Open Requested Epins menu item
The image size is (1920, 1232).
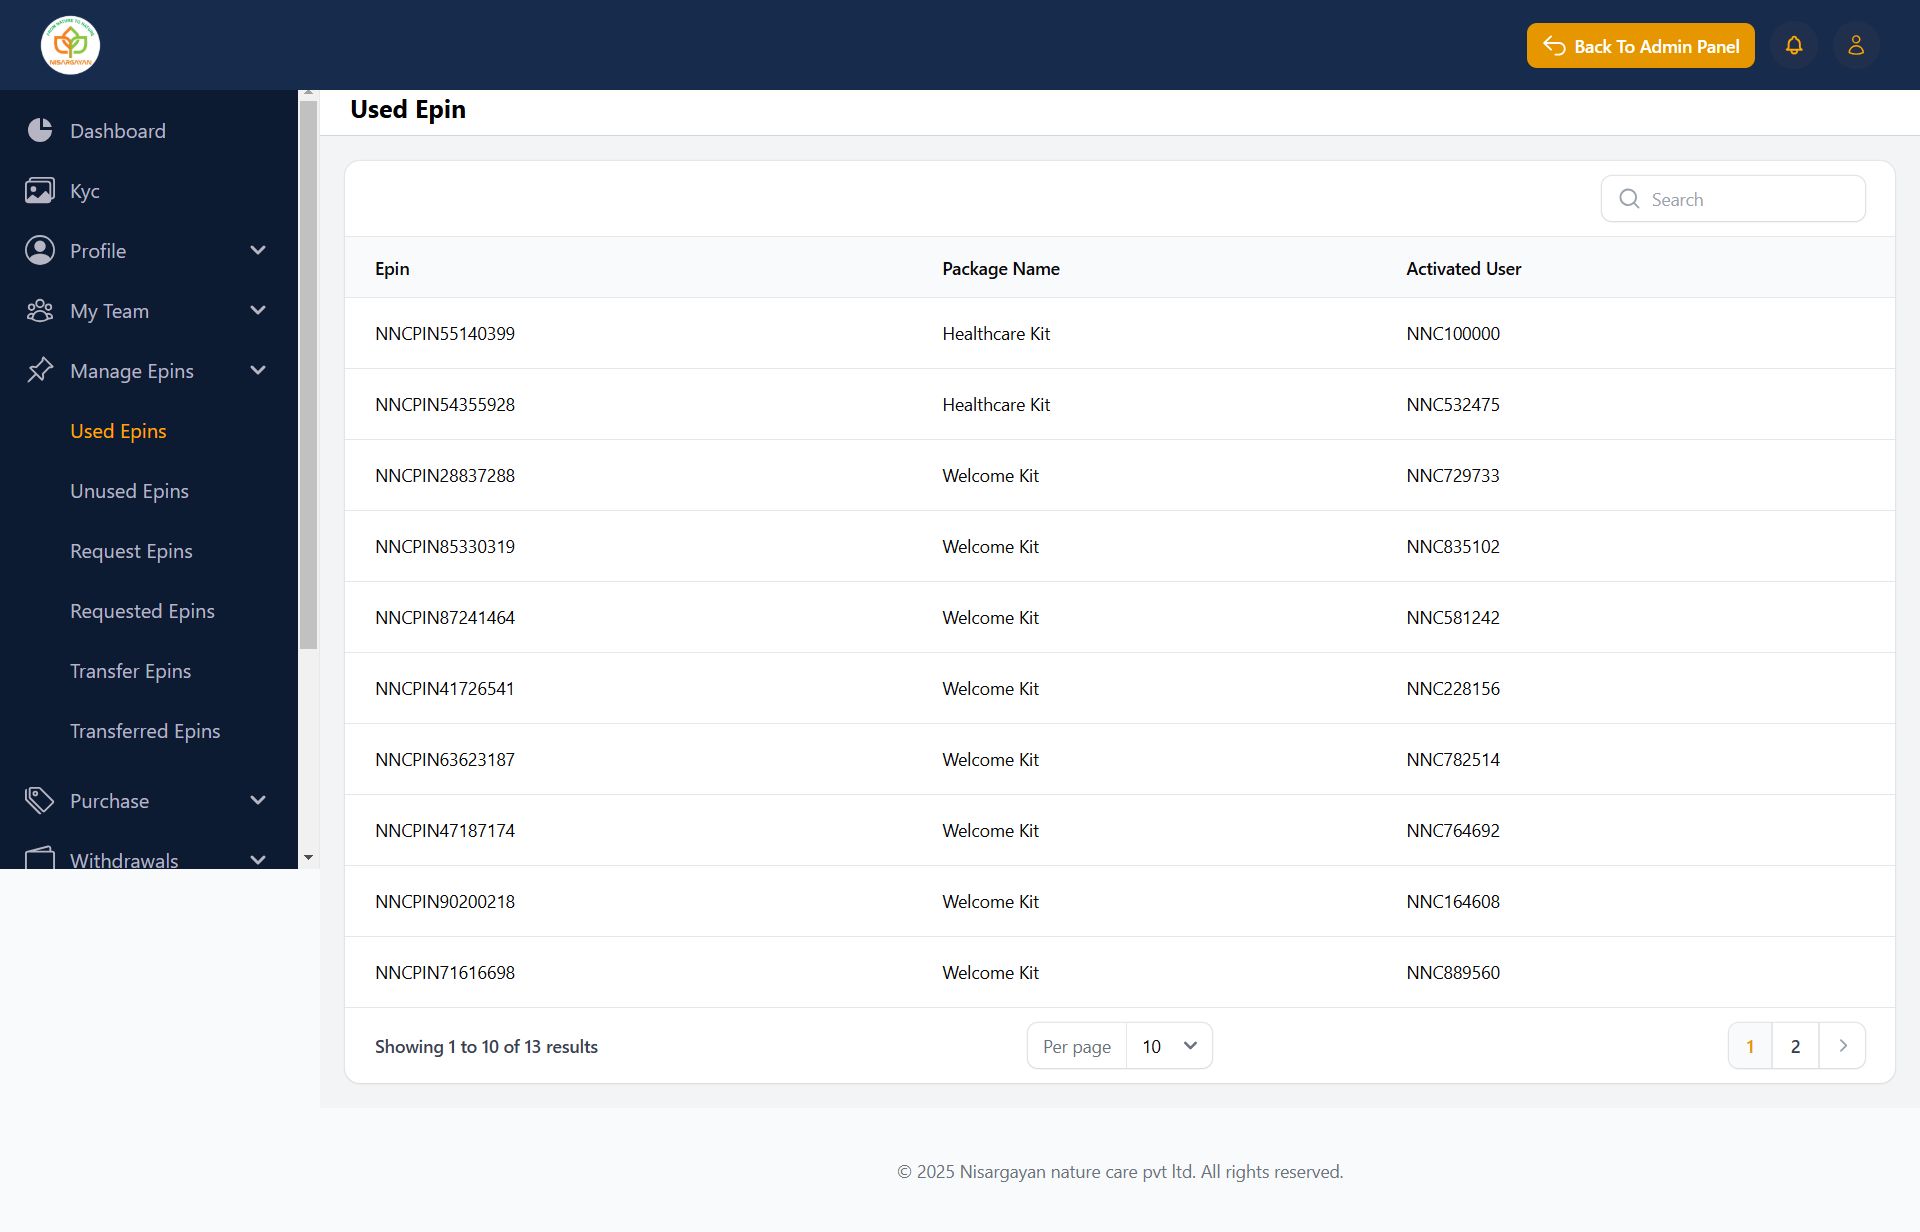(x=142, y=611)
